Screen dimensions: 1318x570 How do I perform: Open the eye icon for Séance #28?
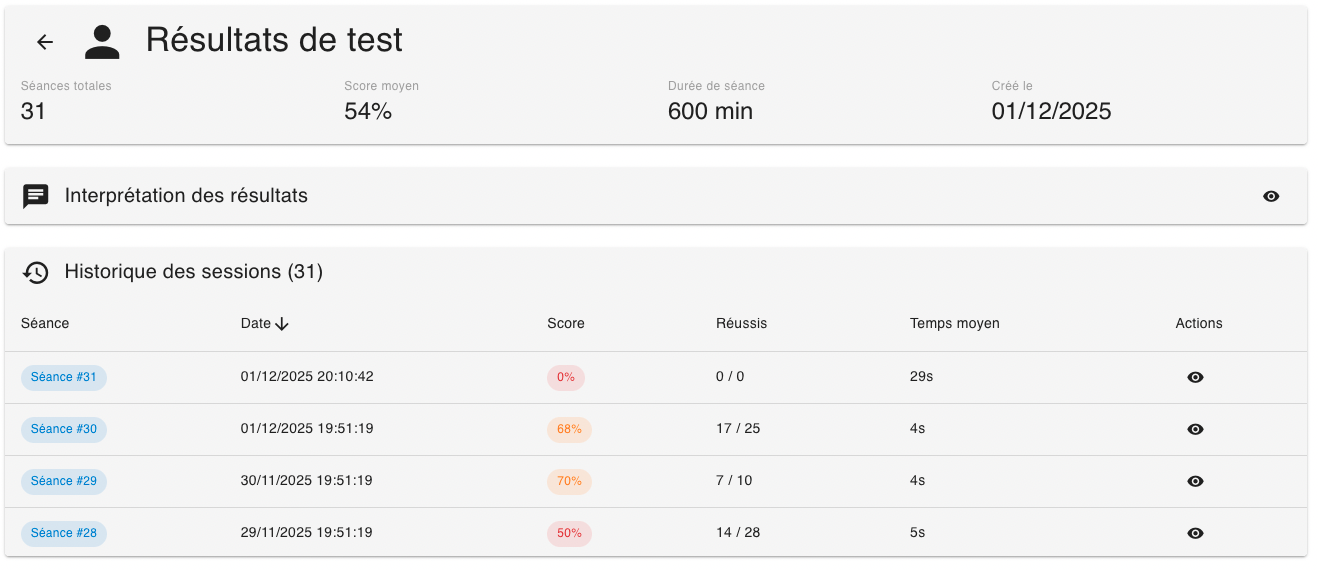(x=1195, y=533)
